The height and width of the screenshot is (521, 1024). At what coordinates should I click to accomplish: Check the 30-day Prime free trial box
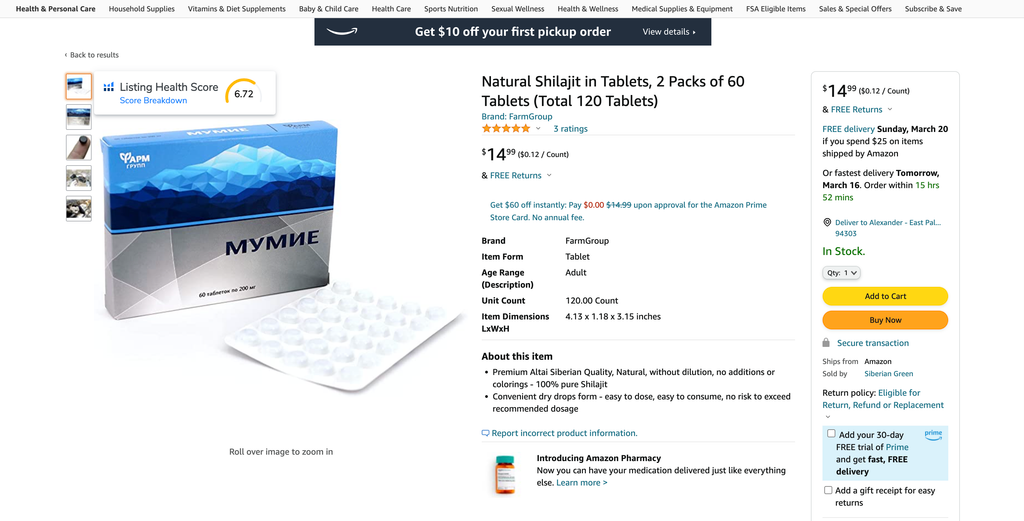831,434
